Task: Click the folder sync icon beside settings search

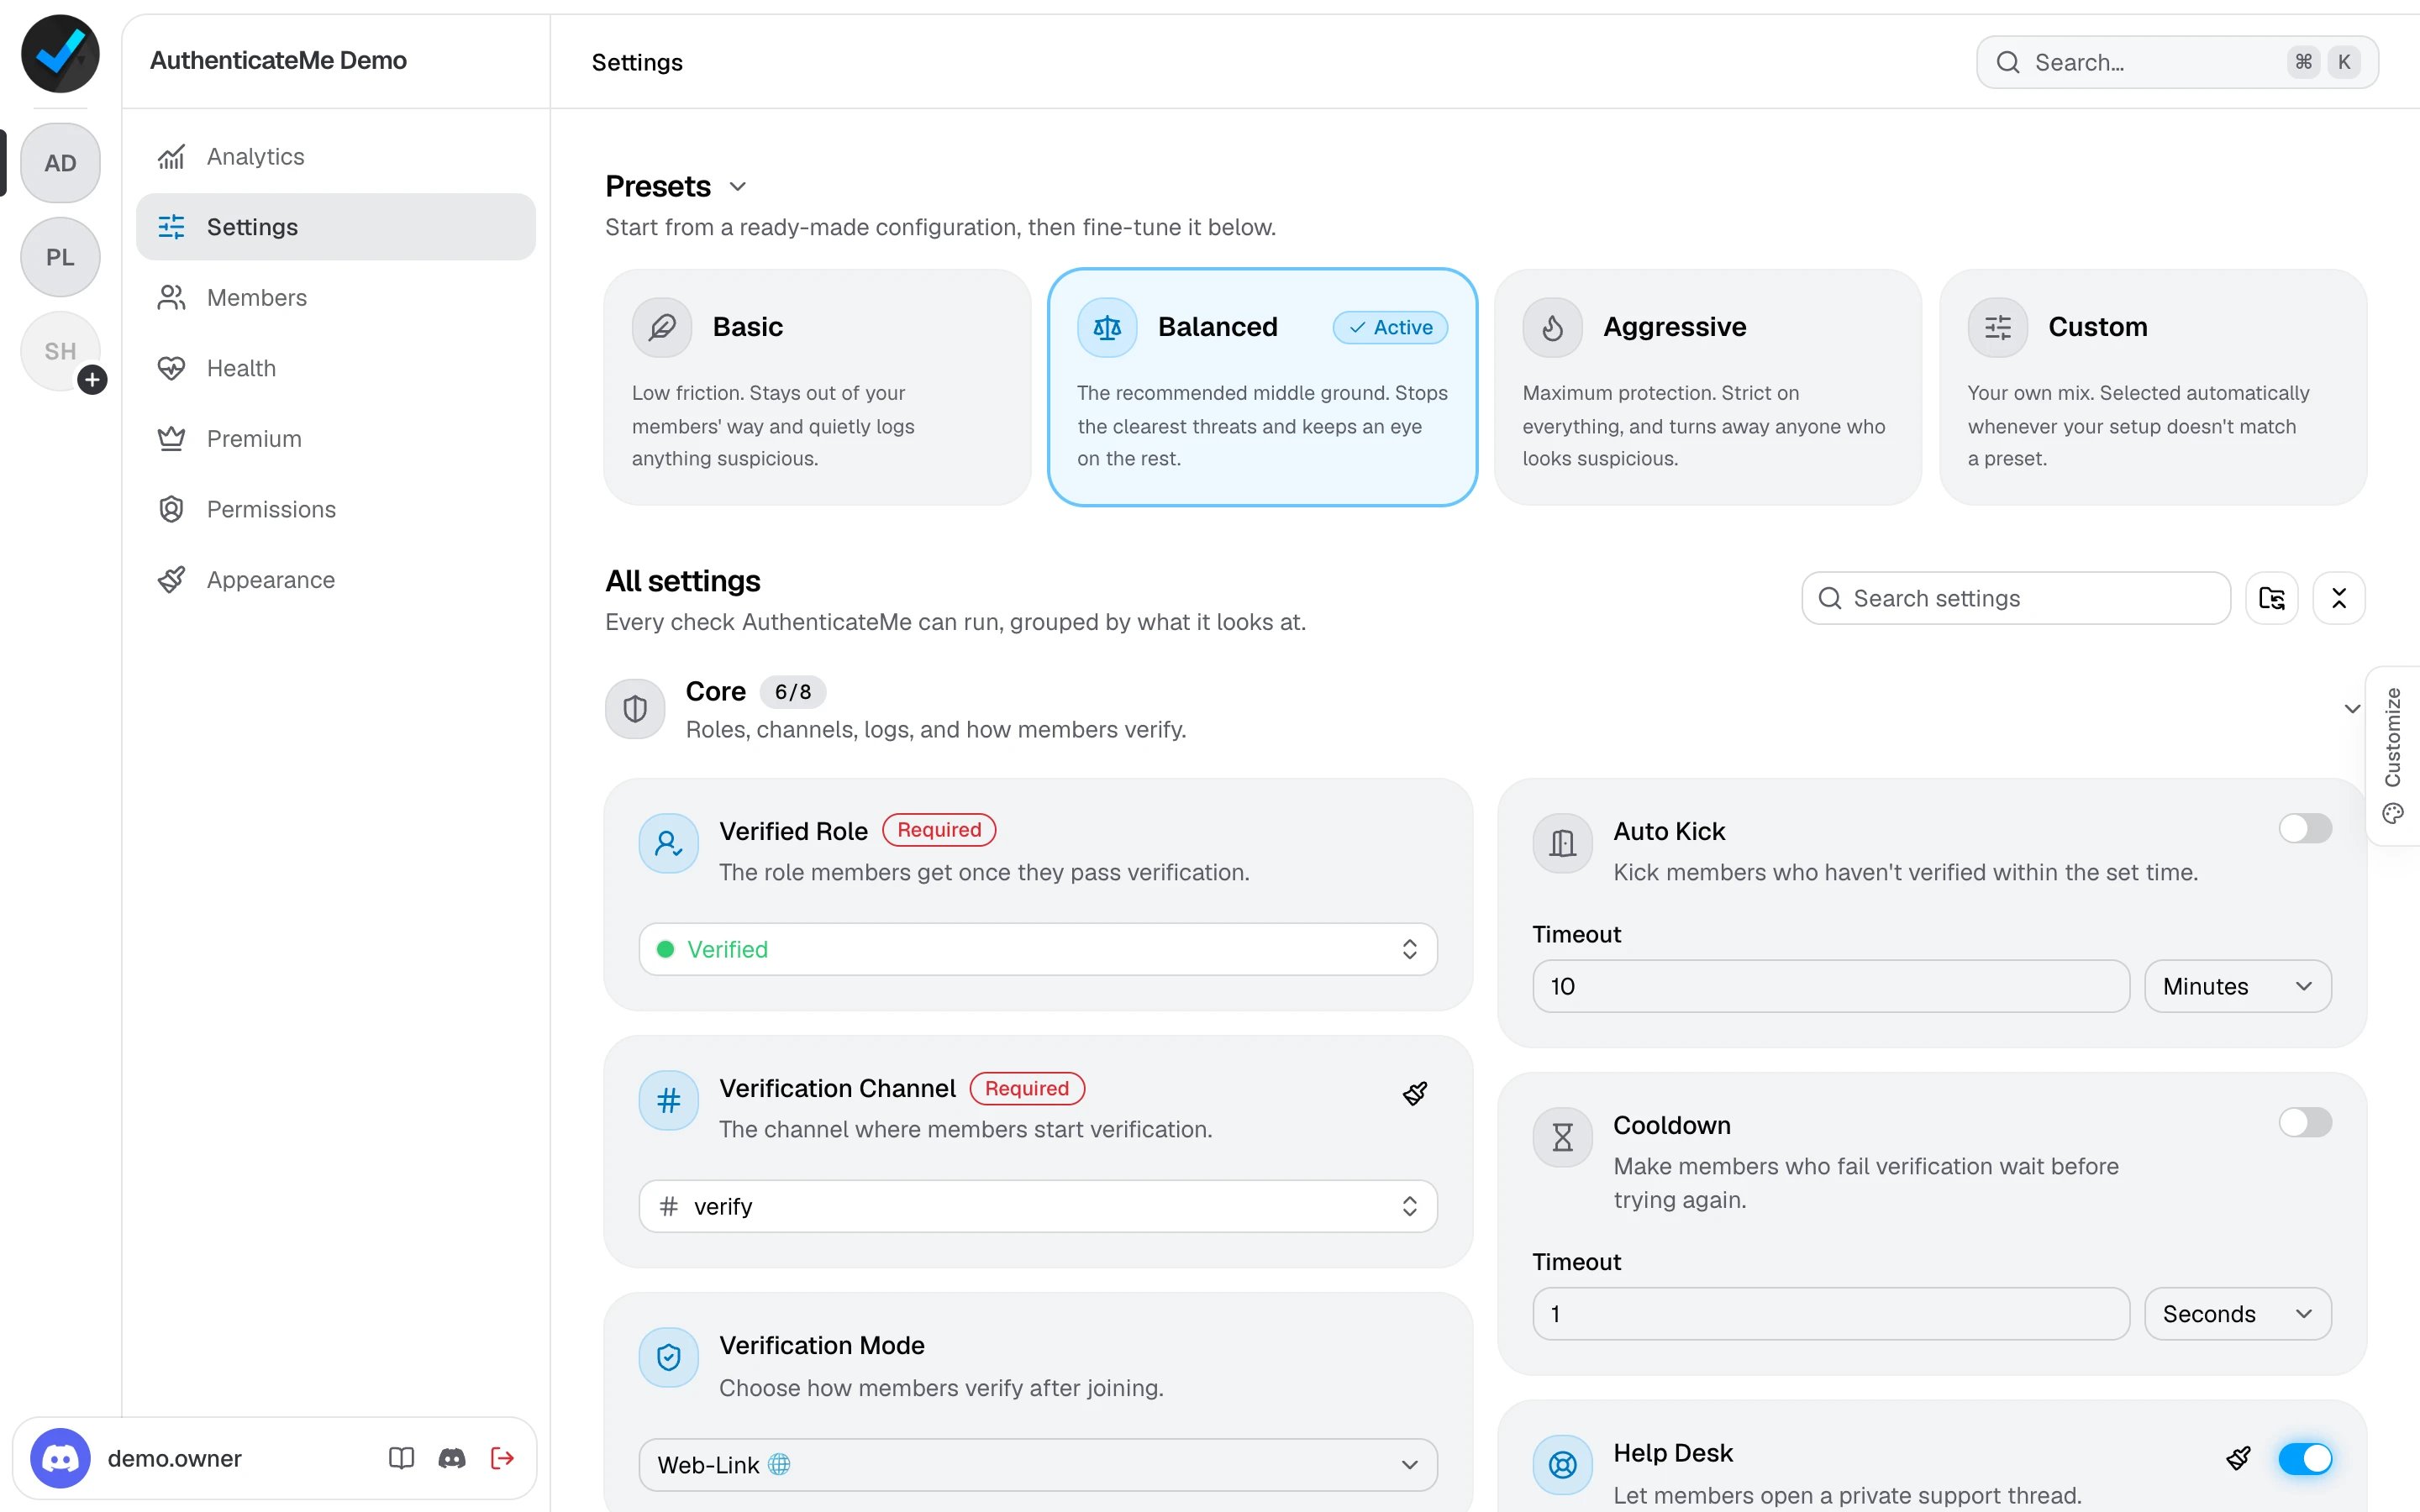Action: click(2272, 598)
